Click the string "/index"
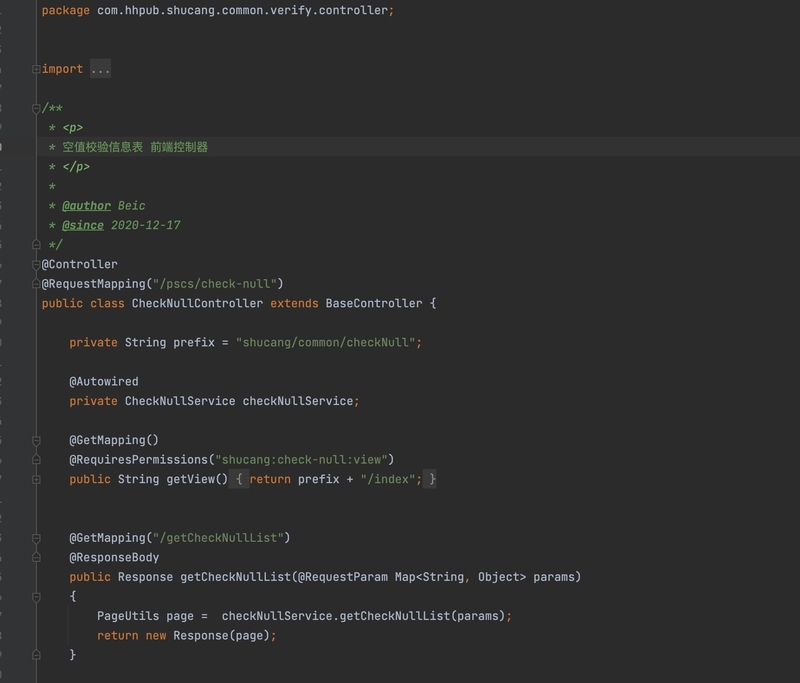 click(388, 479)
